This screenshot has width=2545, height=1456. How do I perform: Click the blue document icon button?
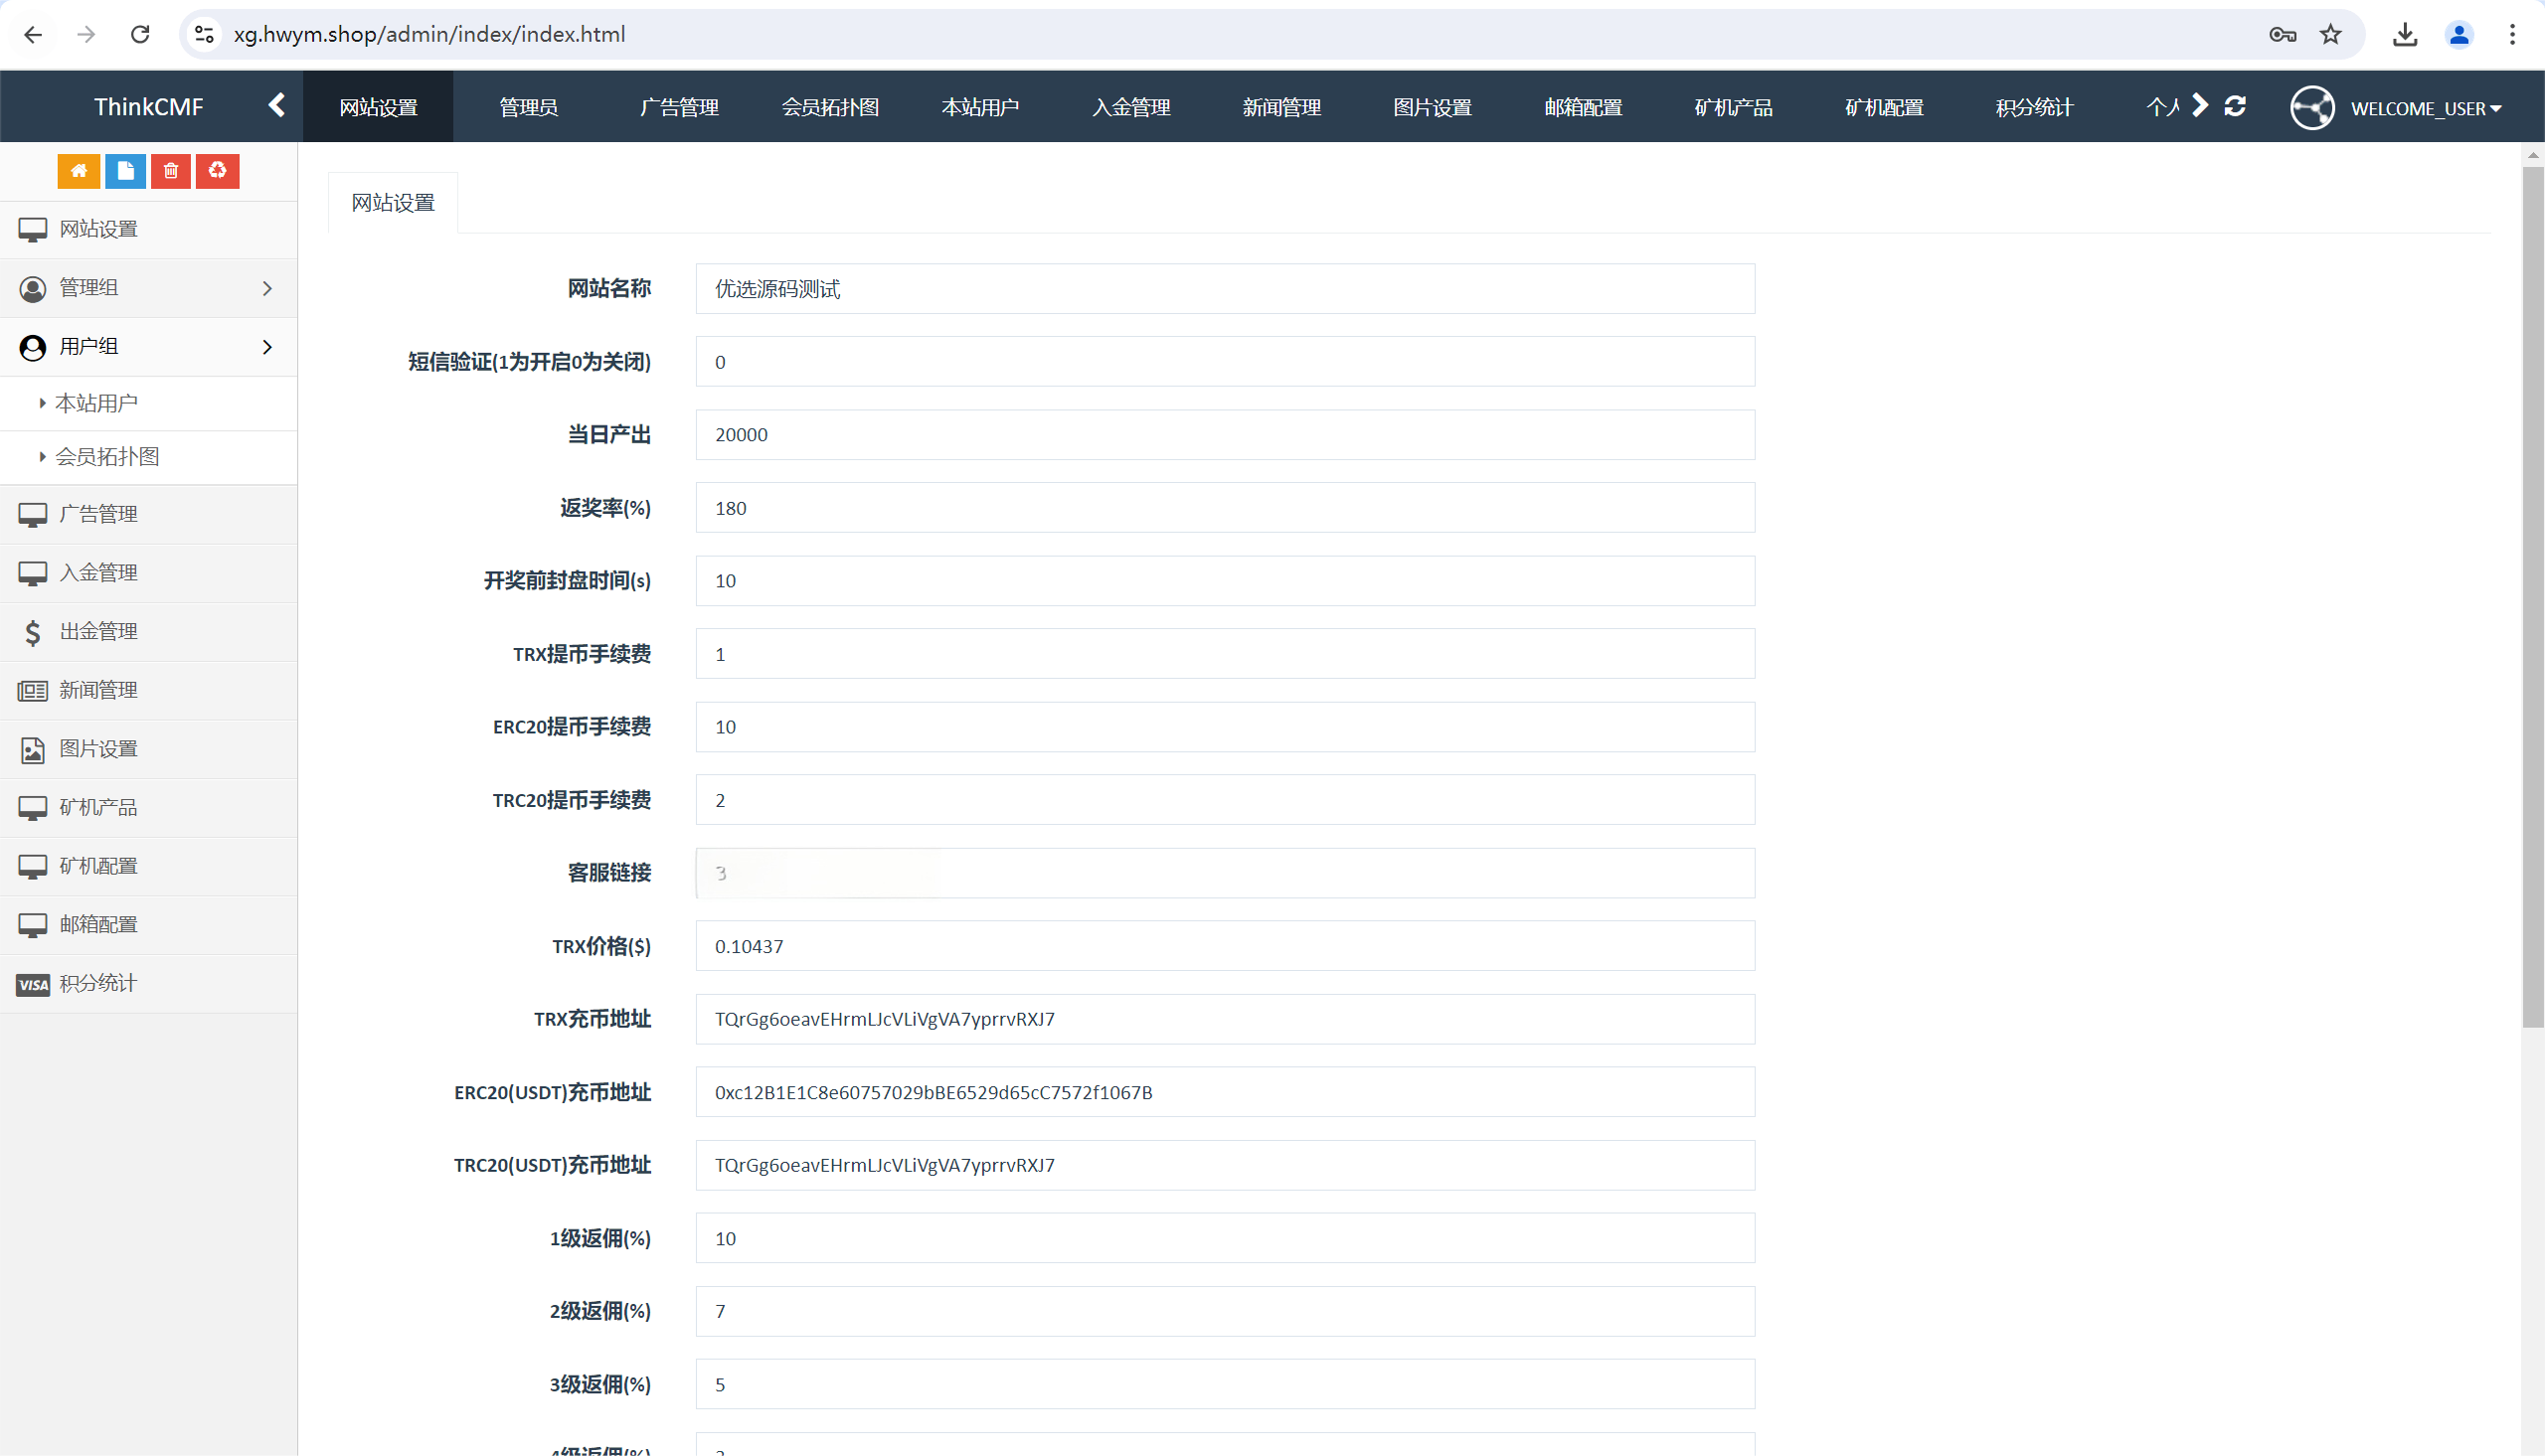(125, 171)
